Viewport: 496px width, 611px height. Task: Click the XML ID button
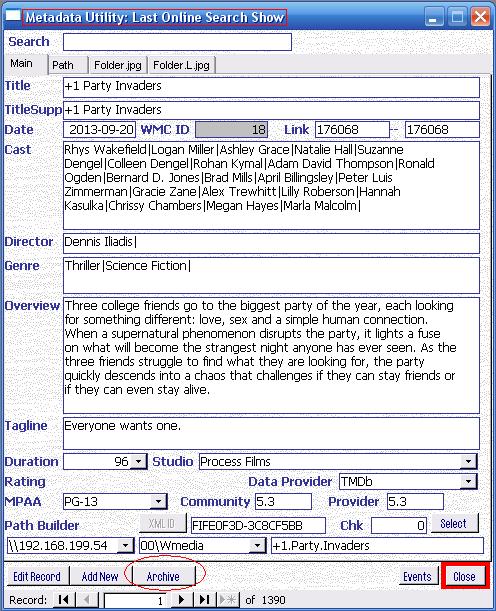click(162, 523)
